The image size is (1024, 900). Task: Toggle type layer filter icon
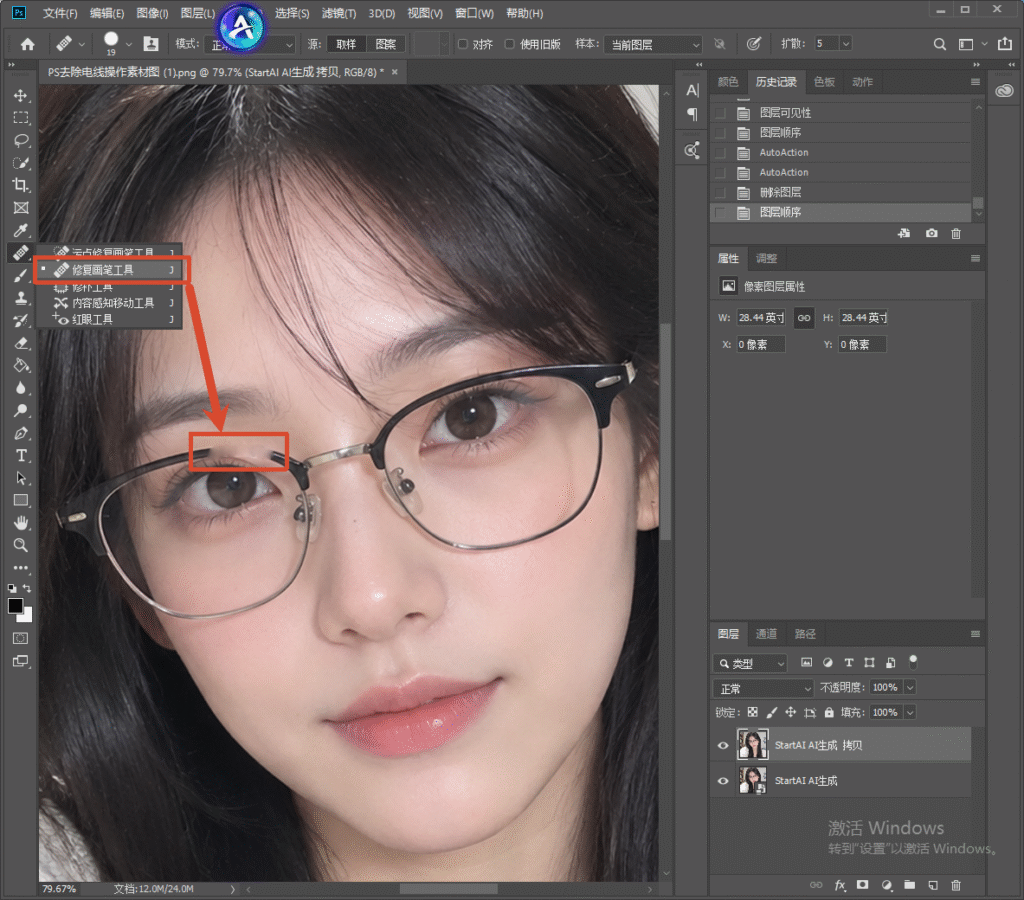coord(848,663)
